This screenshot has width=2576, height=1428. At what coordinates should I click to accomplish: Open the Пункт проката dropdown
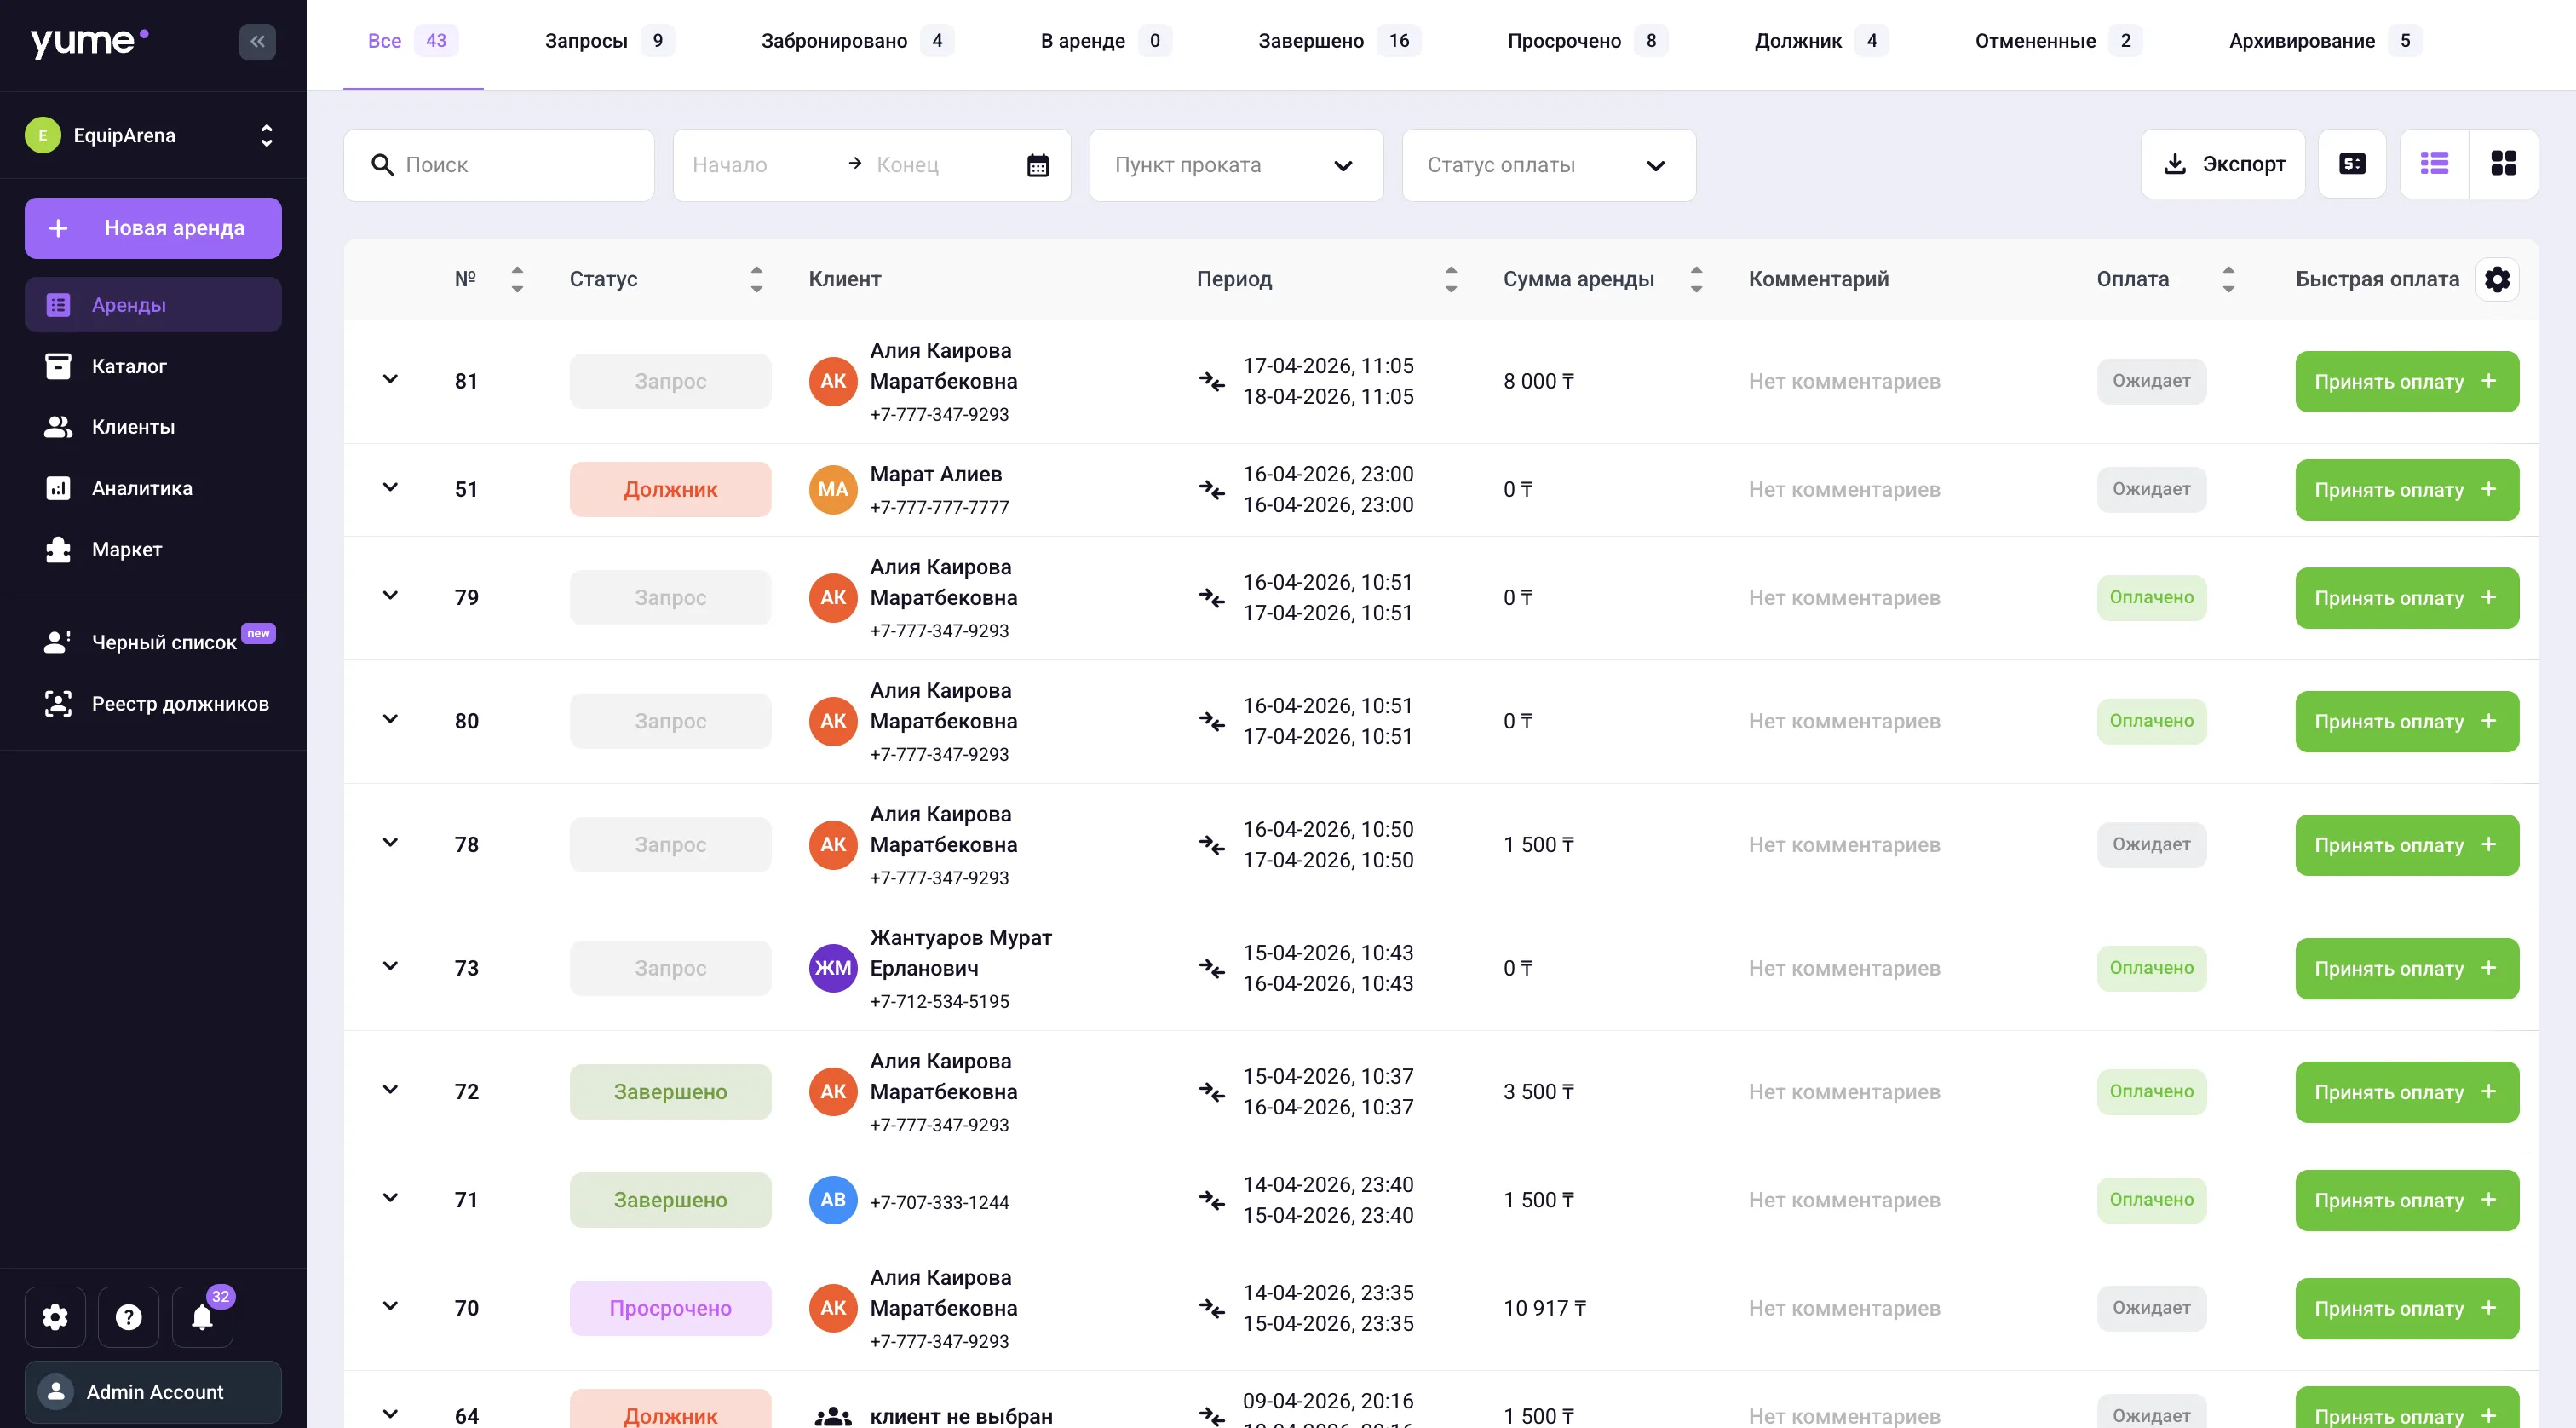pos(1236,165)
